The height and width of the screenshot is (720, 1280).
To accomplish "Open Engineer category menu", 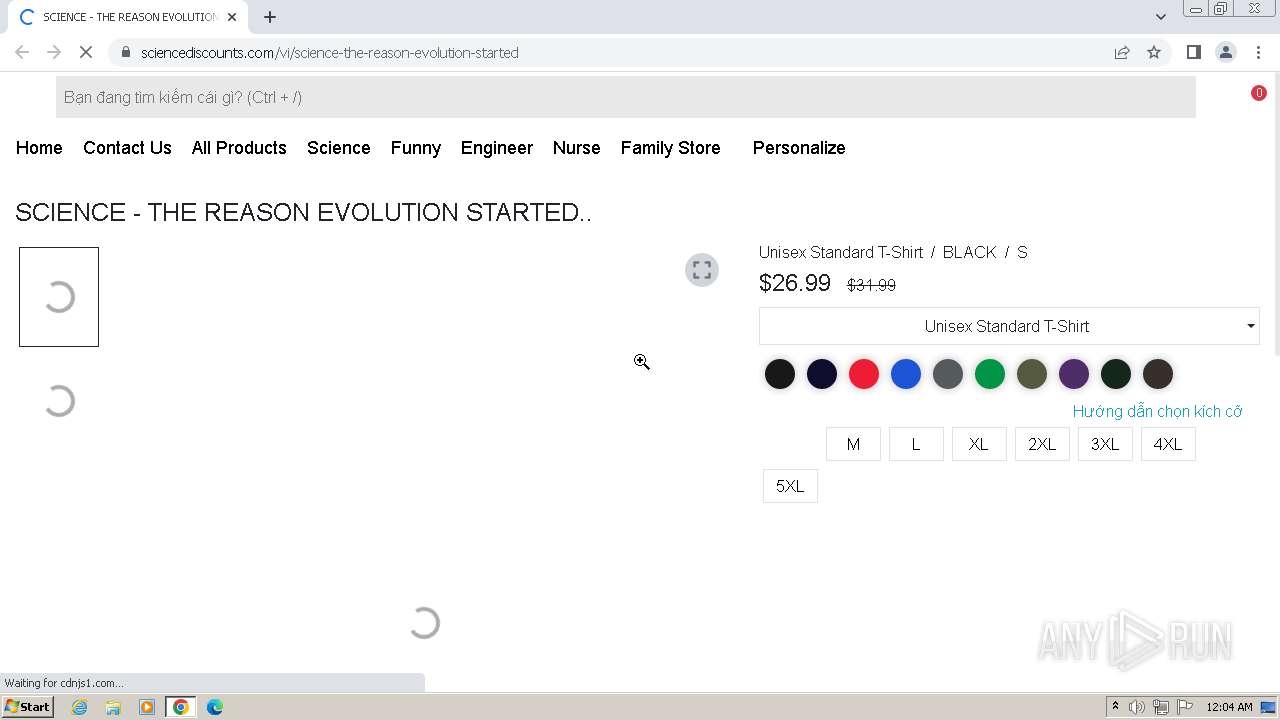I will click(x=497, y=148).
